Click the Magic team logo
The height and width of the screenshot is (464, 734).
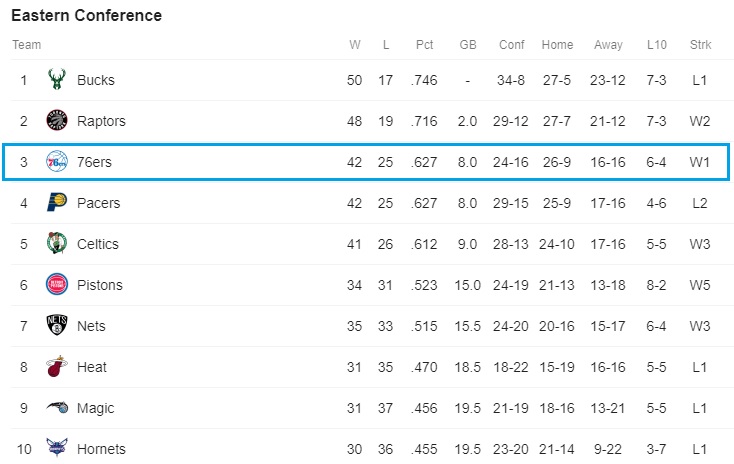click(57, 408)
